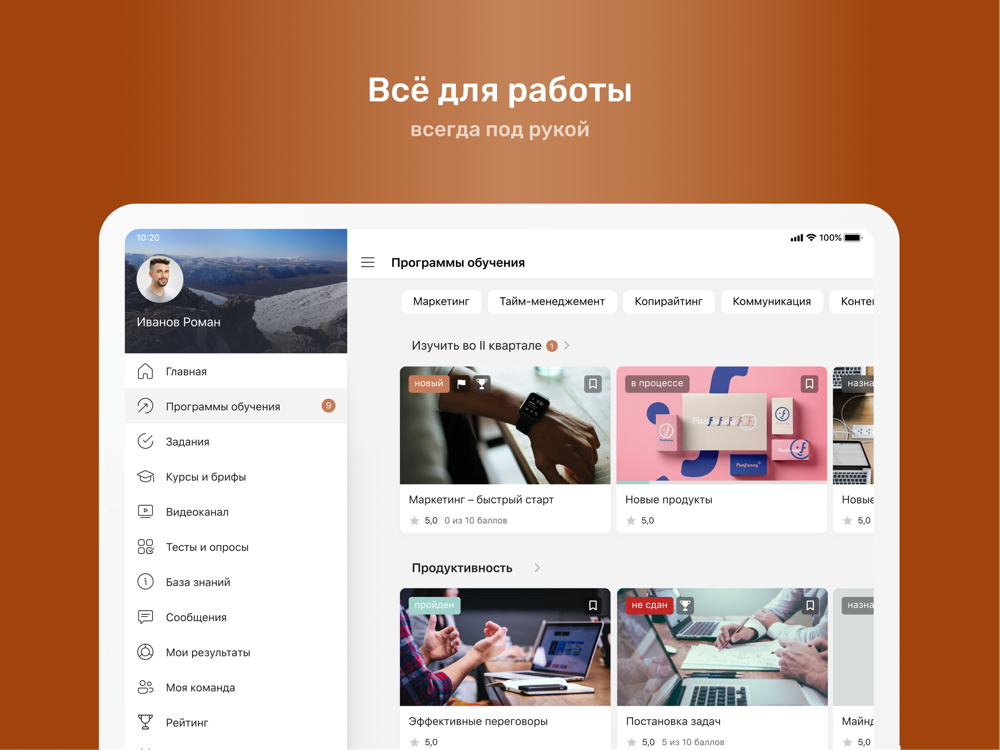Click the progress bar under Новые продукты image
Viewport: 1000px width, 750px height.
coord(721,482)
